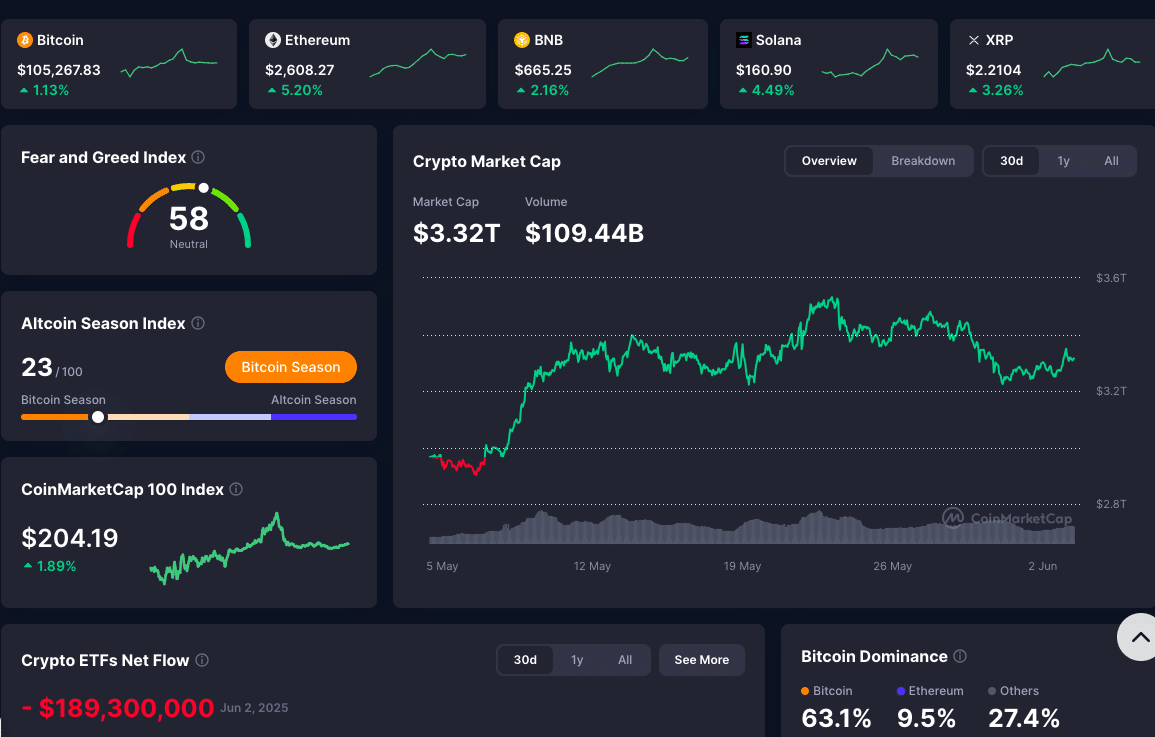Click the Bitcoin sparkline chart

tap(169, 63)
